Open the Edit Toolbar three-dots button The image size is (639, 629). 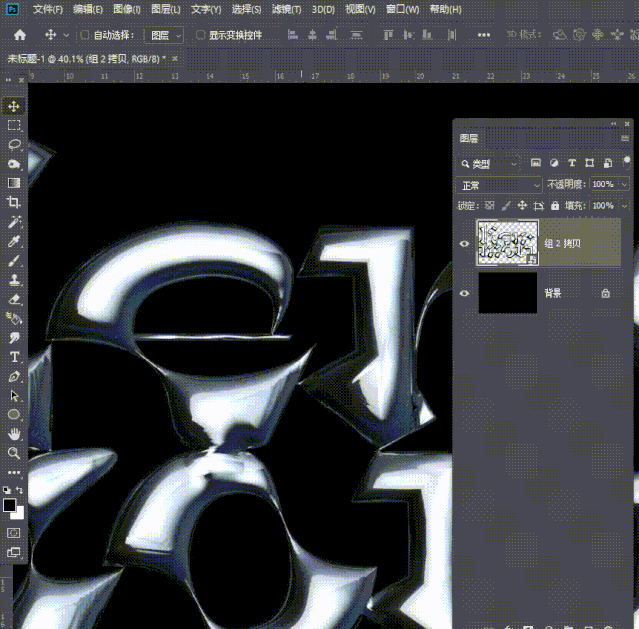click(x=14, y=472)
